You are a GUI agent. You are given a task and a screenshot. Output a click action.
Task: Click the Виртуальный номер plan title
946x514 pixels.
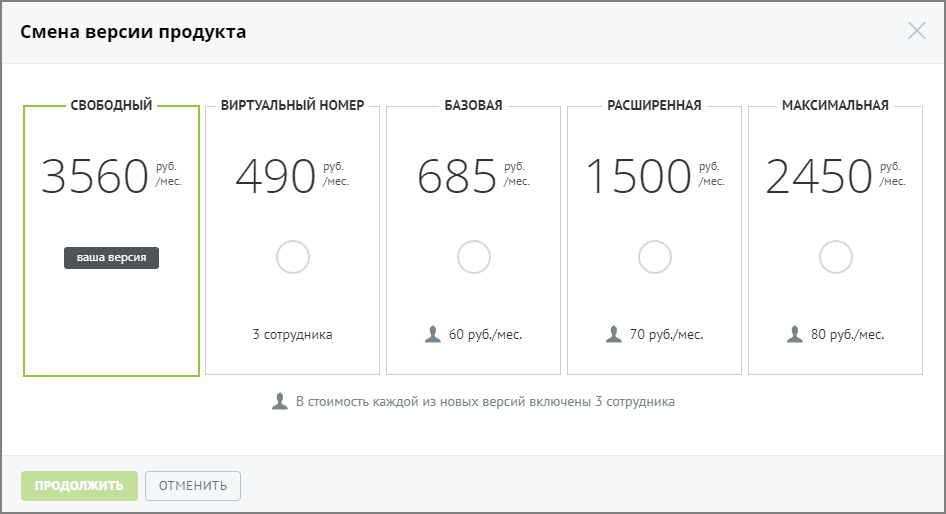pyautogui.click(x=293, y=106)
